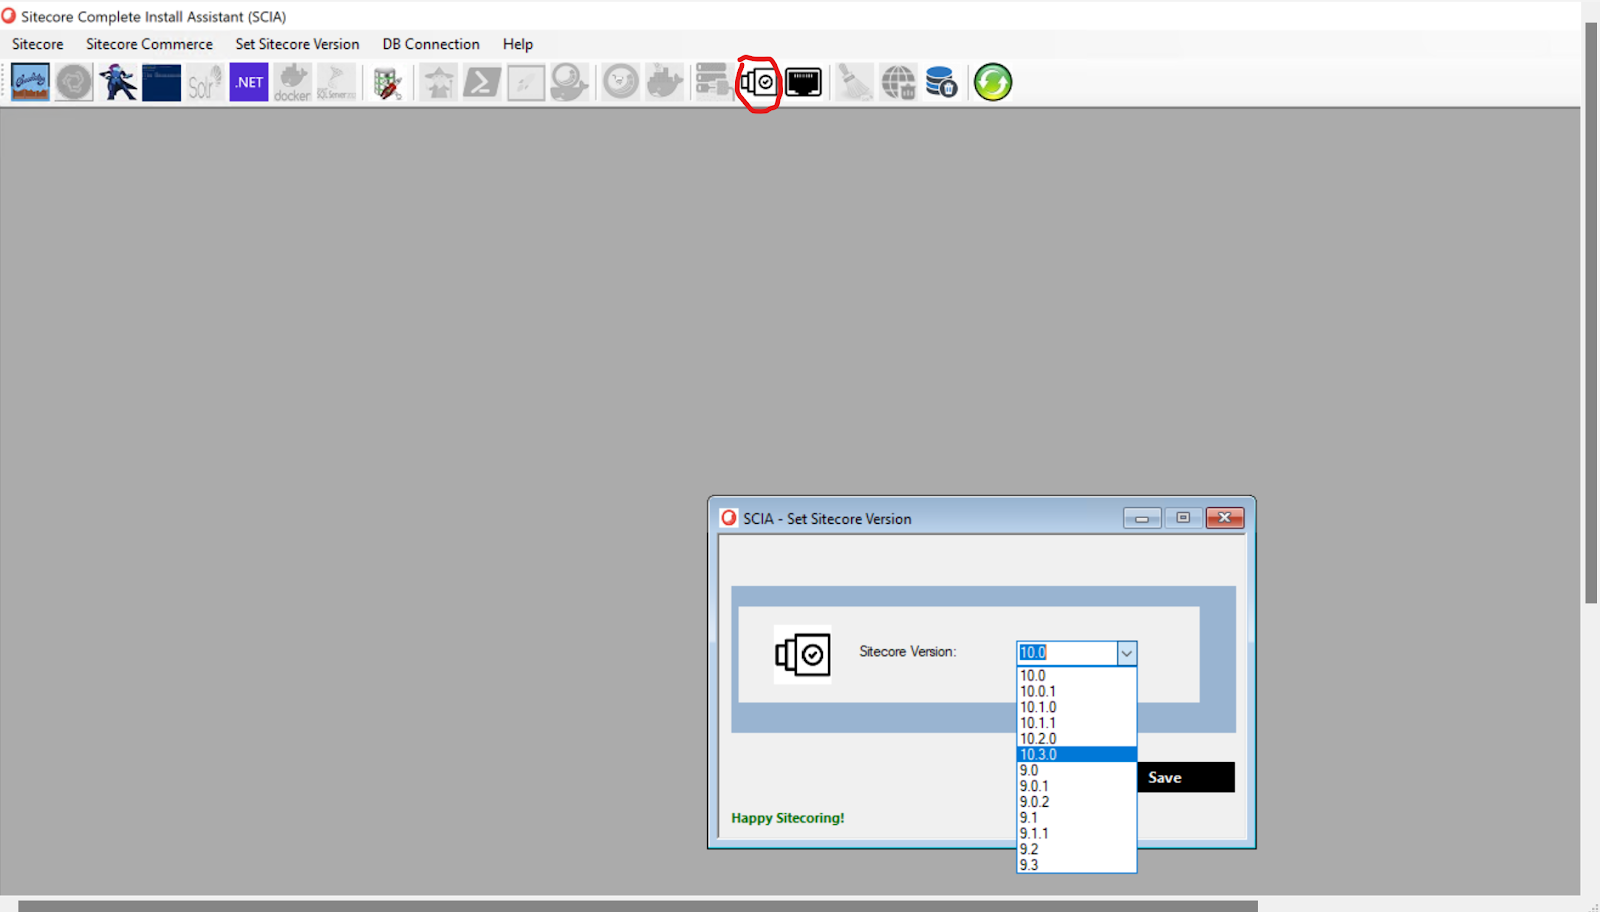Select version 9.2 from the list
This screenshot has width=1600, height=912.
pyautogui.click(x=1076, y=849)
